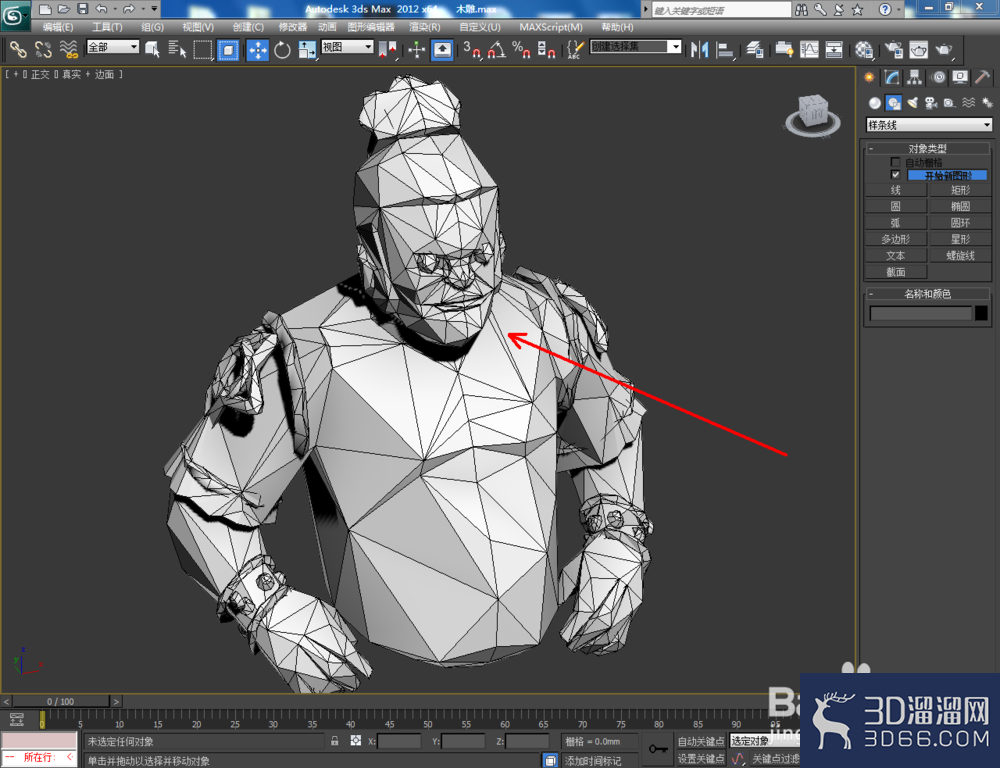Open the Material Editor

864,49
